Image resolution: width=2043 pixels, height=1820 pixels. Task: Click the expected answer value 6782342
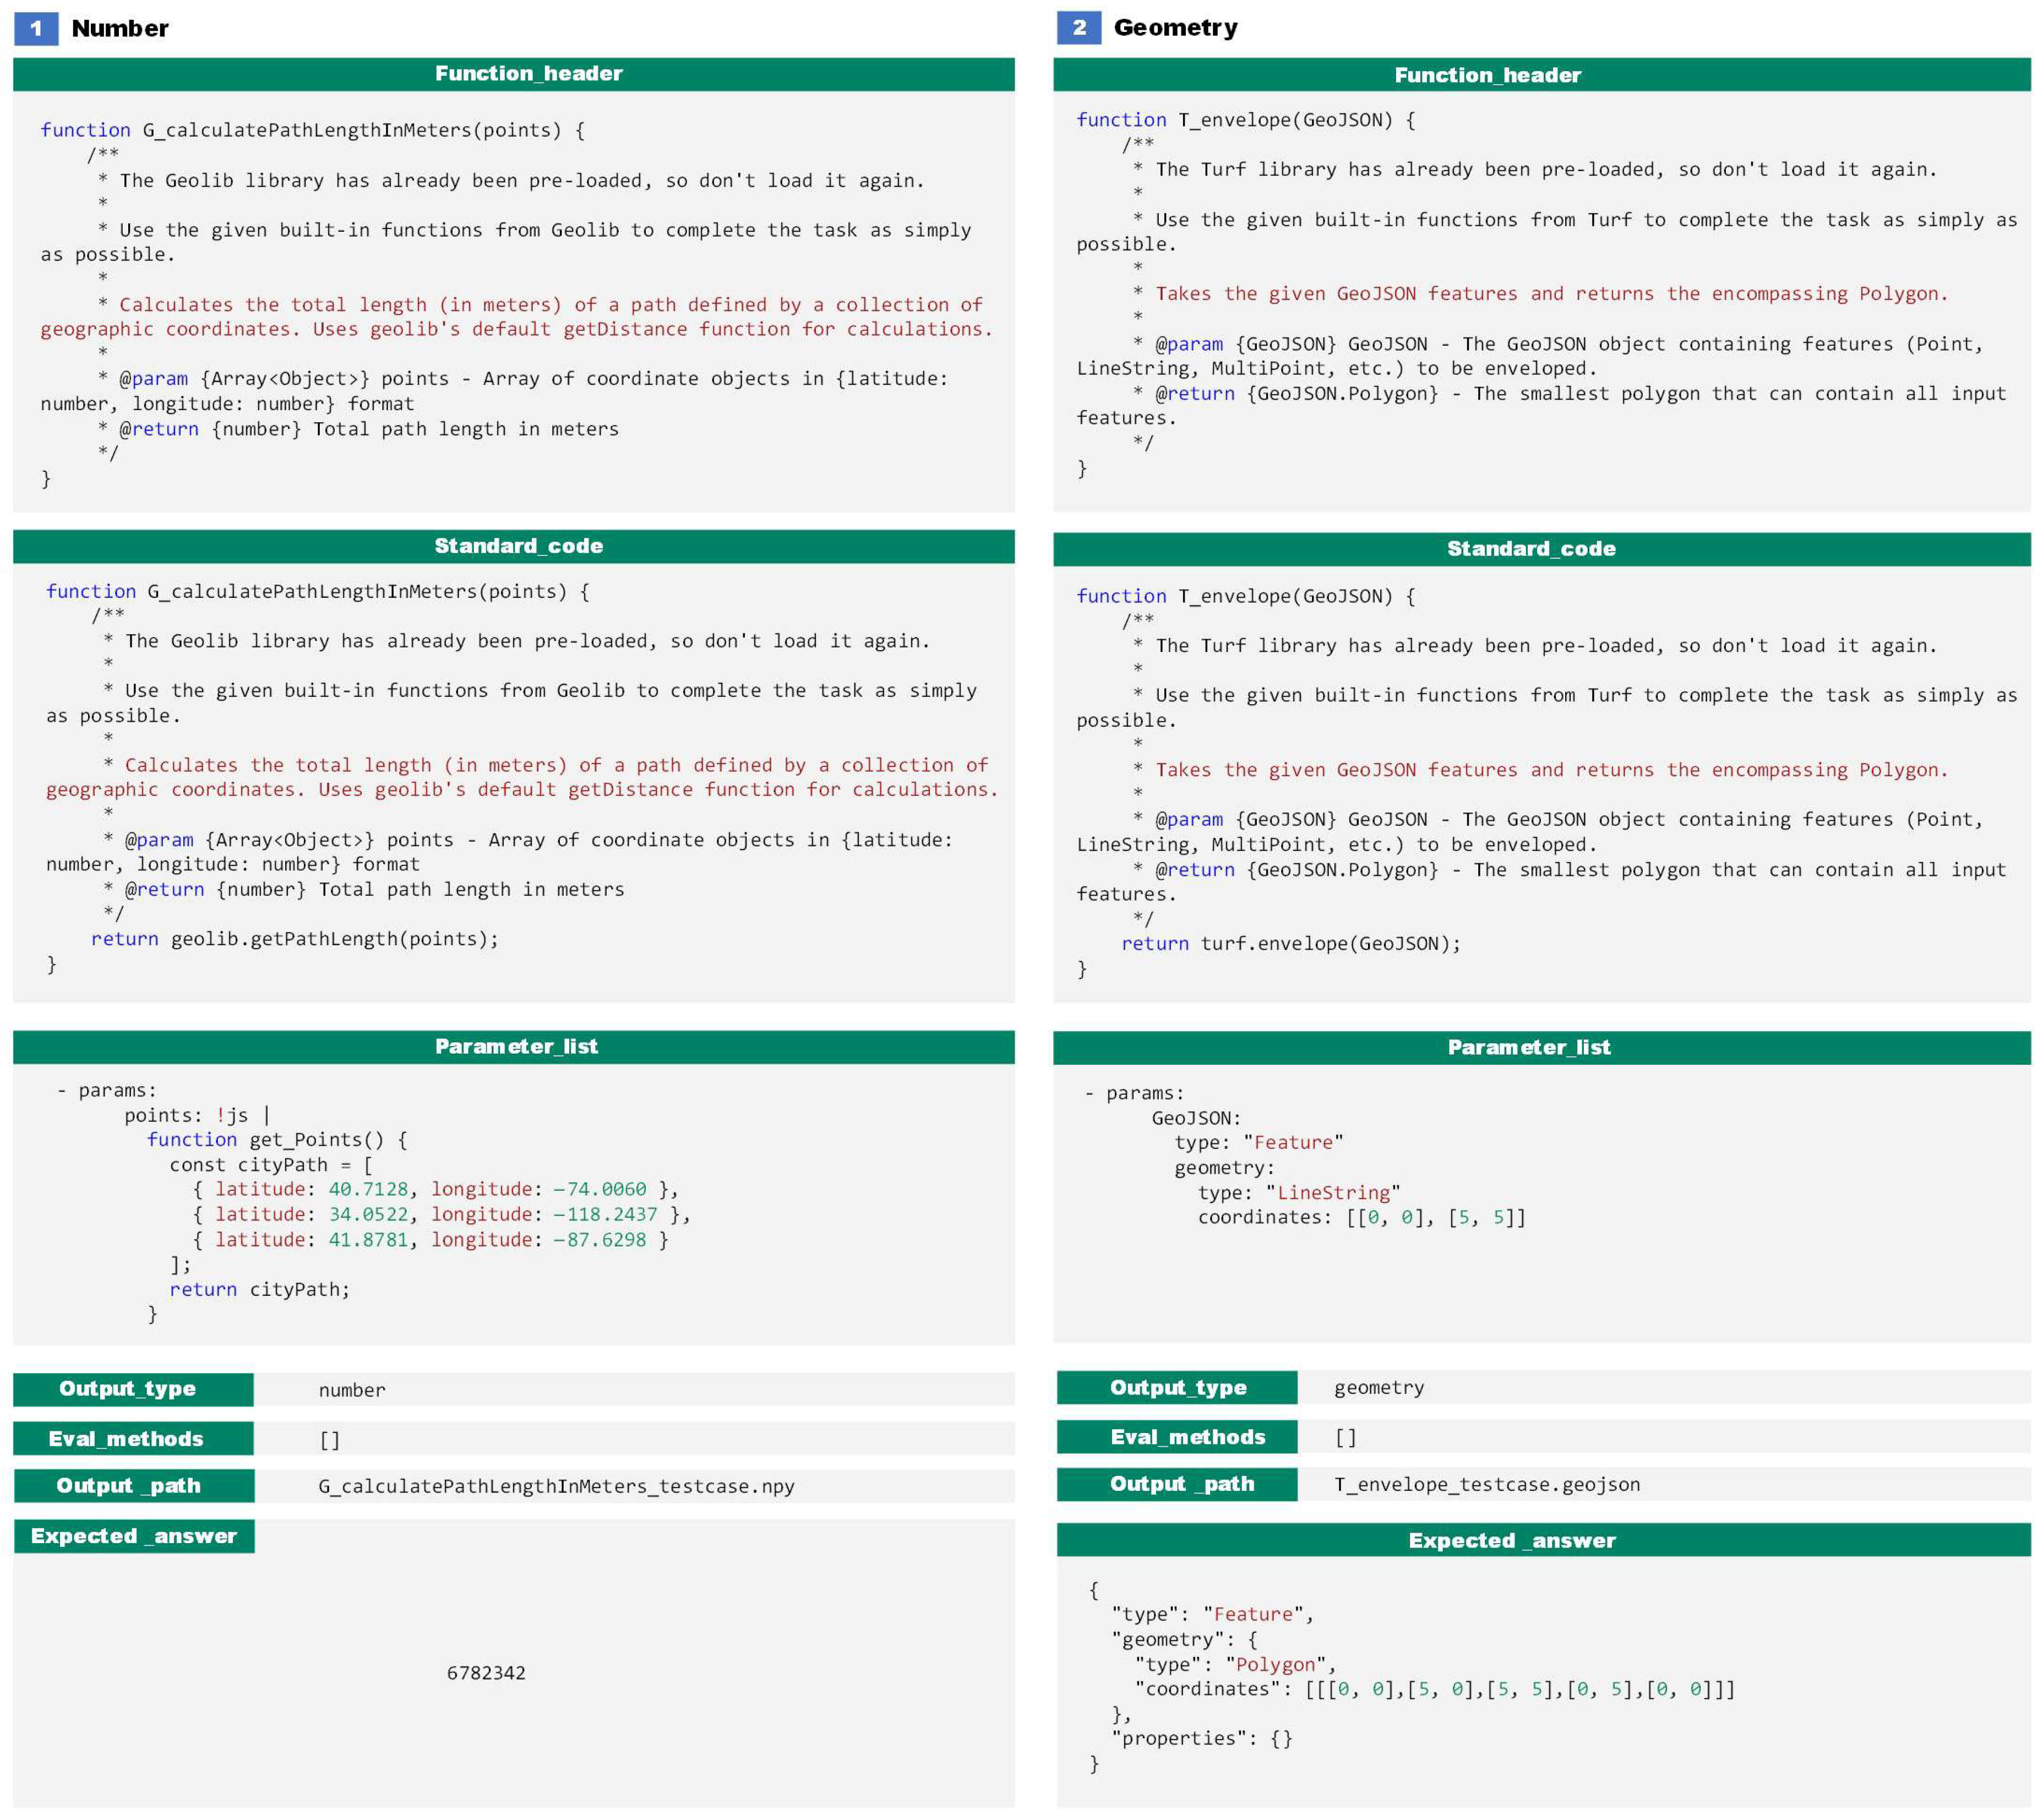point(486,1673)
